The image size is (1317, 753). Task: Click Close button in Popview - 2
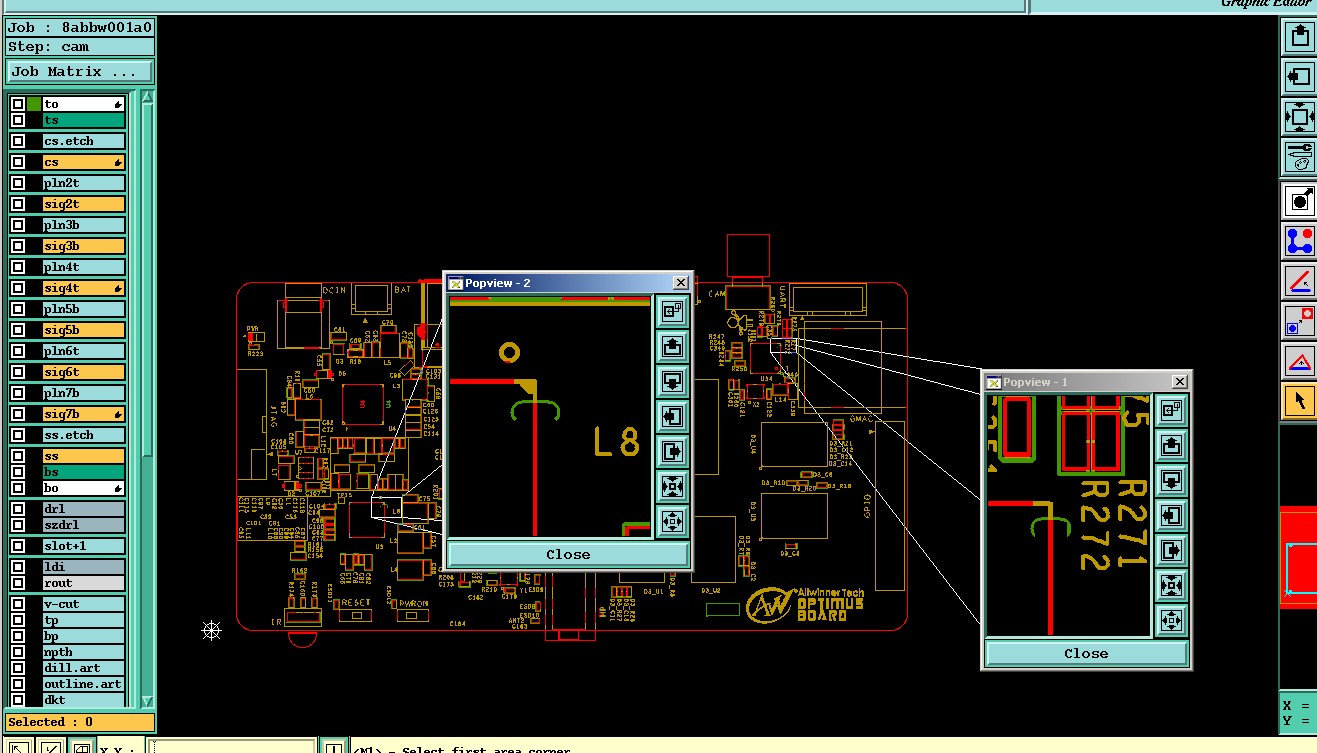(x=568, y=554)
